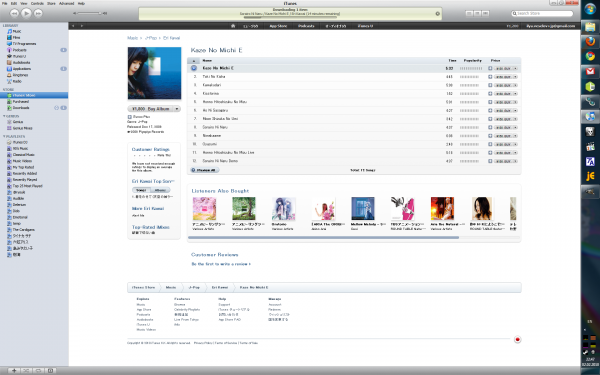Stop the download in the status display

[438, 13]
